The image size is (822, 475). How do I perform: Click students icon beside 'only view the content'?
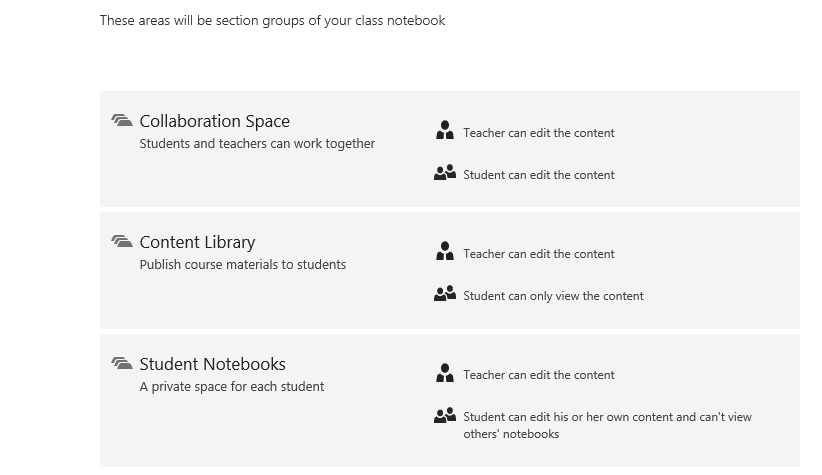[x=445, y=294]
